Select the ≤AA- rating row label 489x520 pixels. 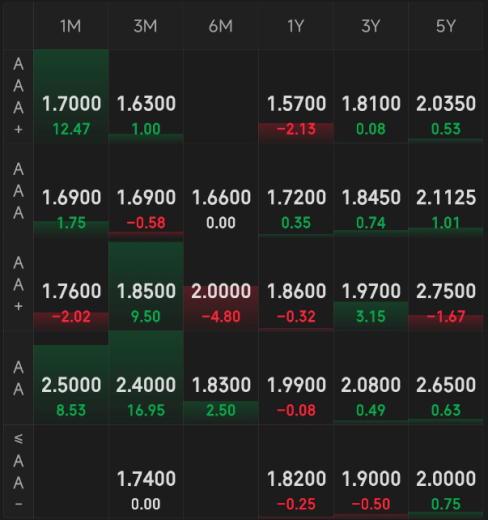[x=18, y=471]
